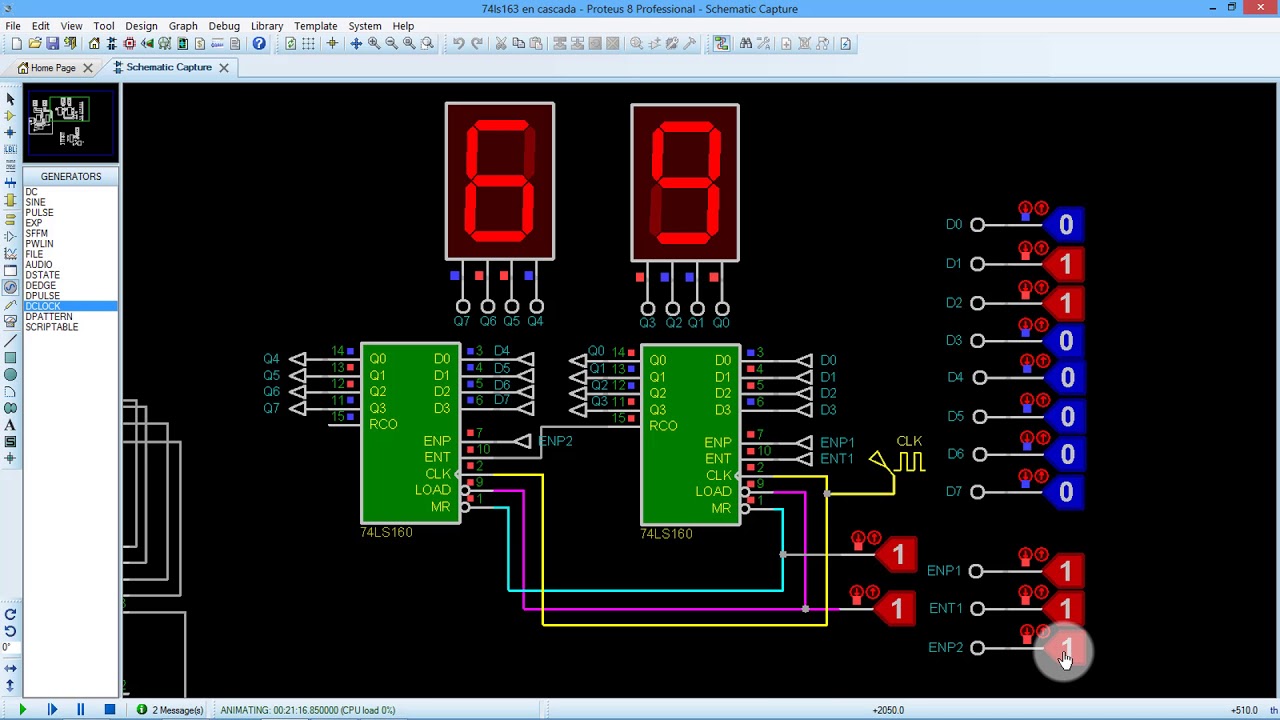This screenshot has width=1280, height=720.
Task: Redraw the display with the refresh icon
Action: click(291, 44)
